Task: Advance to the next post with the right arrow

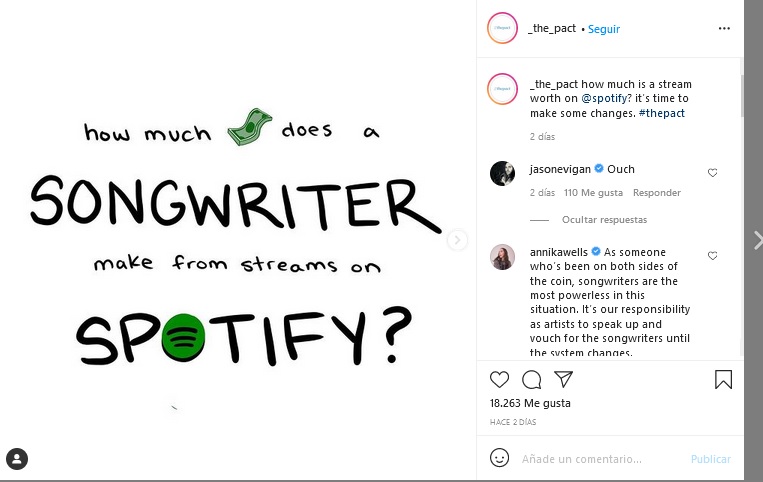Action: tap(757, 240)
